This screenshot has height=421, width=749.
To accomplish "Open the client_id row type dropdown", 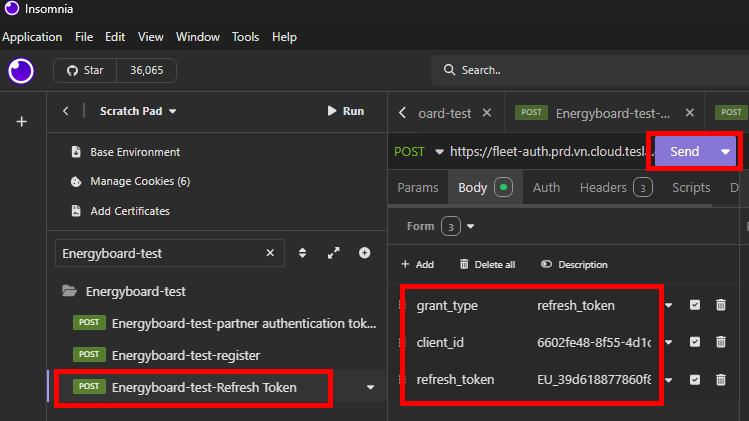I will click(x=669, y=342).
